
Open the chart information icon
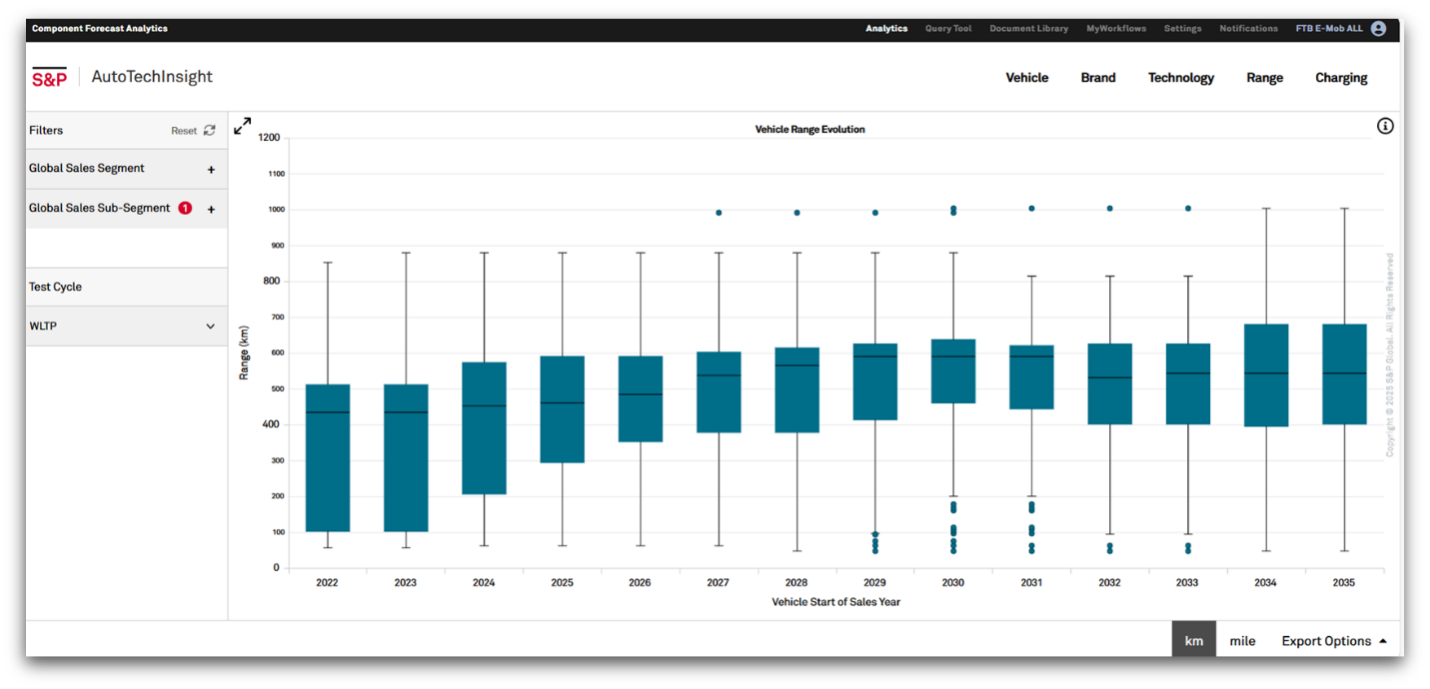1385,126
